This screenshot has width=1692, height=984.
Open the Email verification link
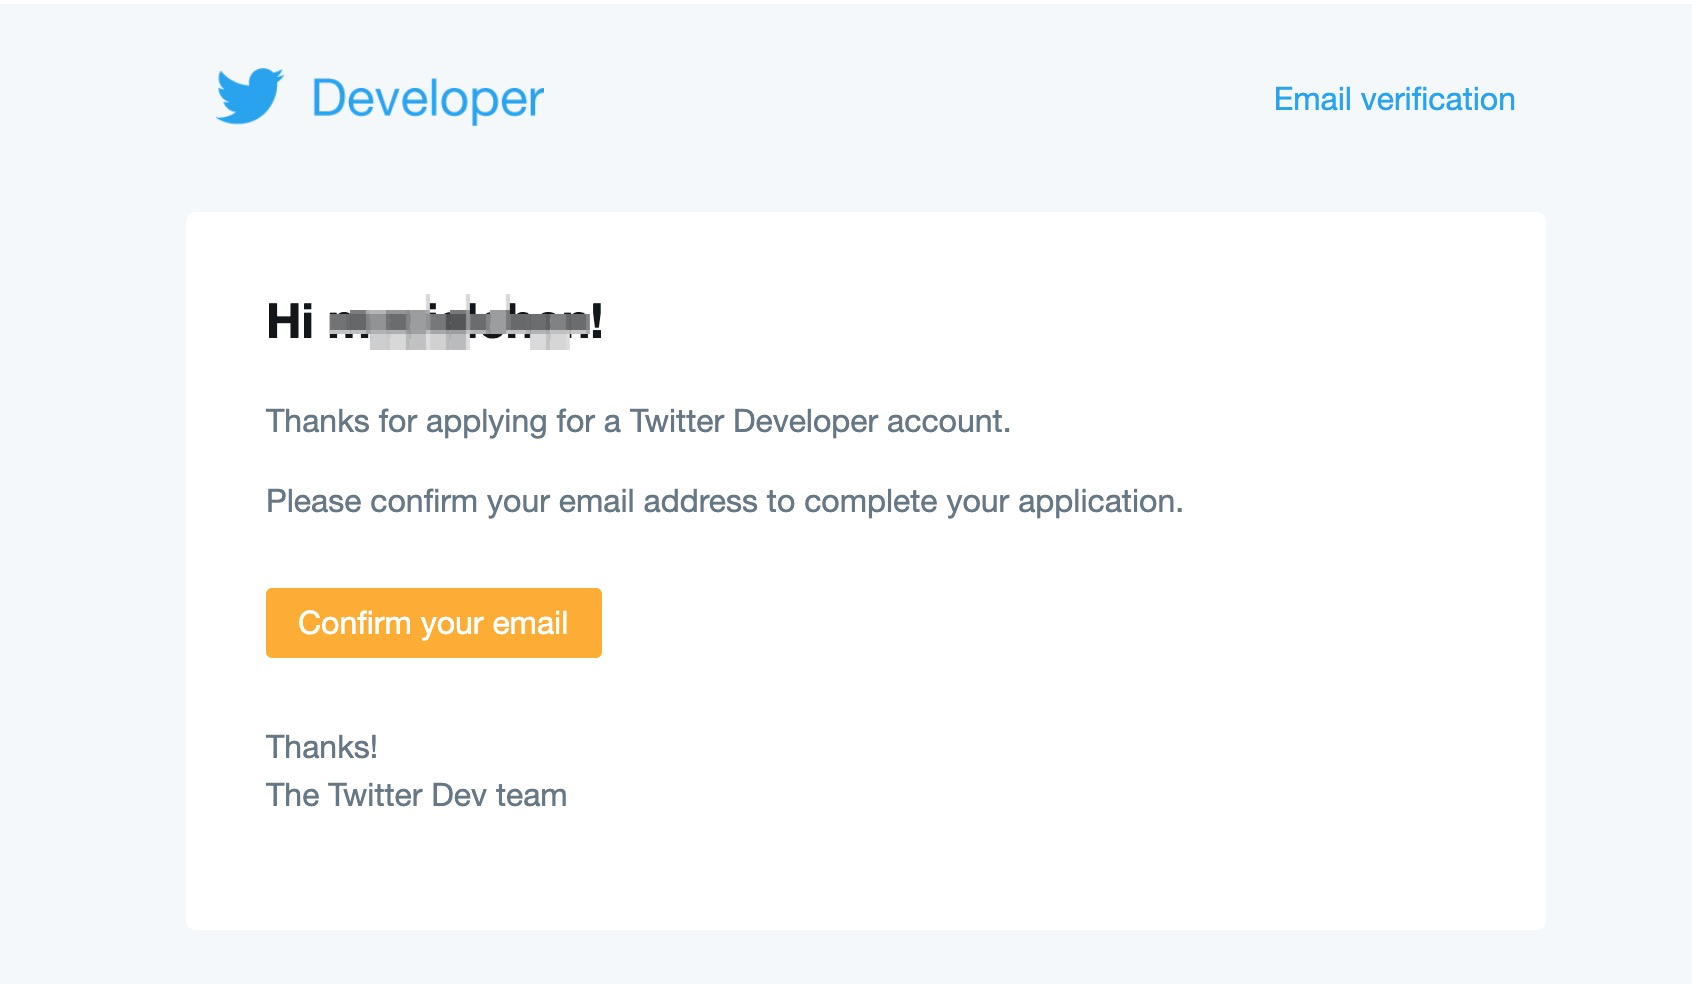coord(1394,99)
